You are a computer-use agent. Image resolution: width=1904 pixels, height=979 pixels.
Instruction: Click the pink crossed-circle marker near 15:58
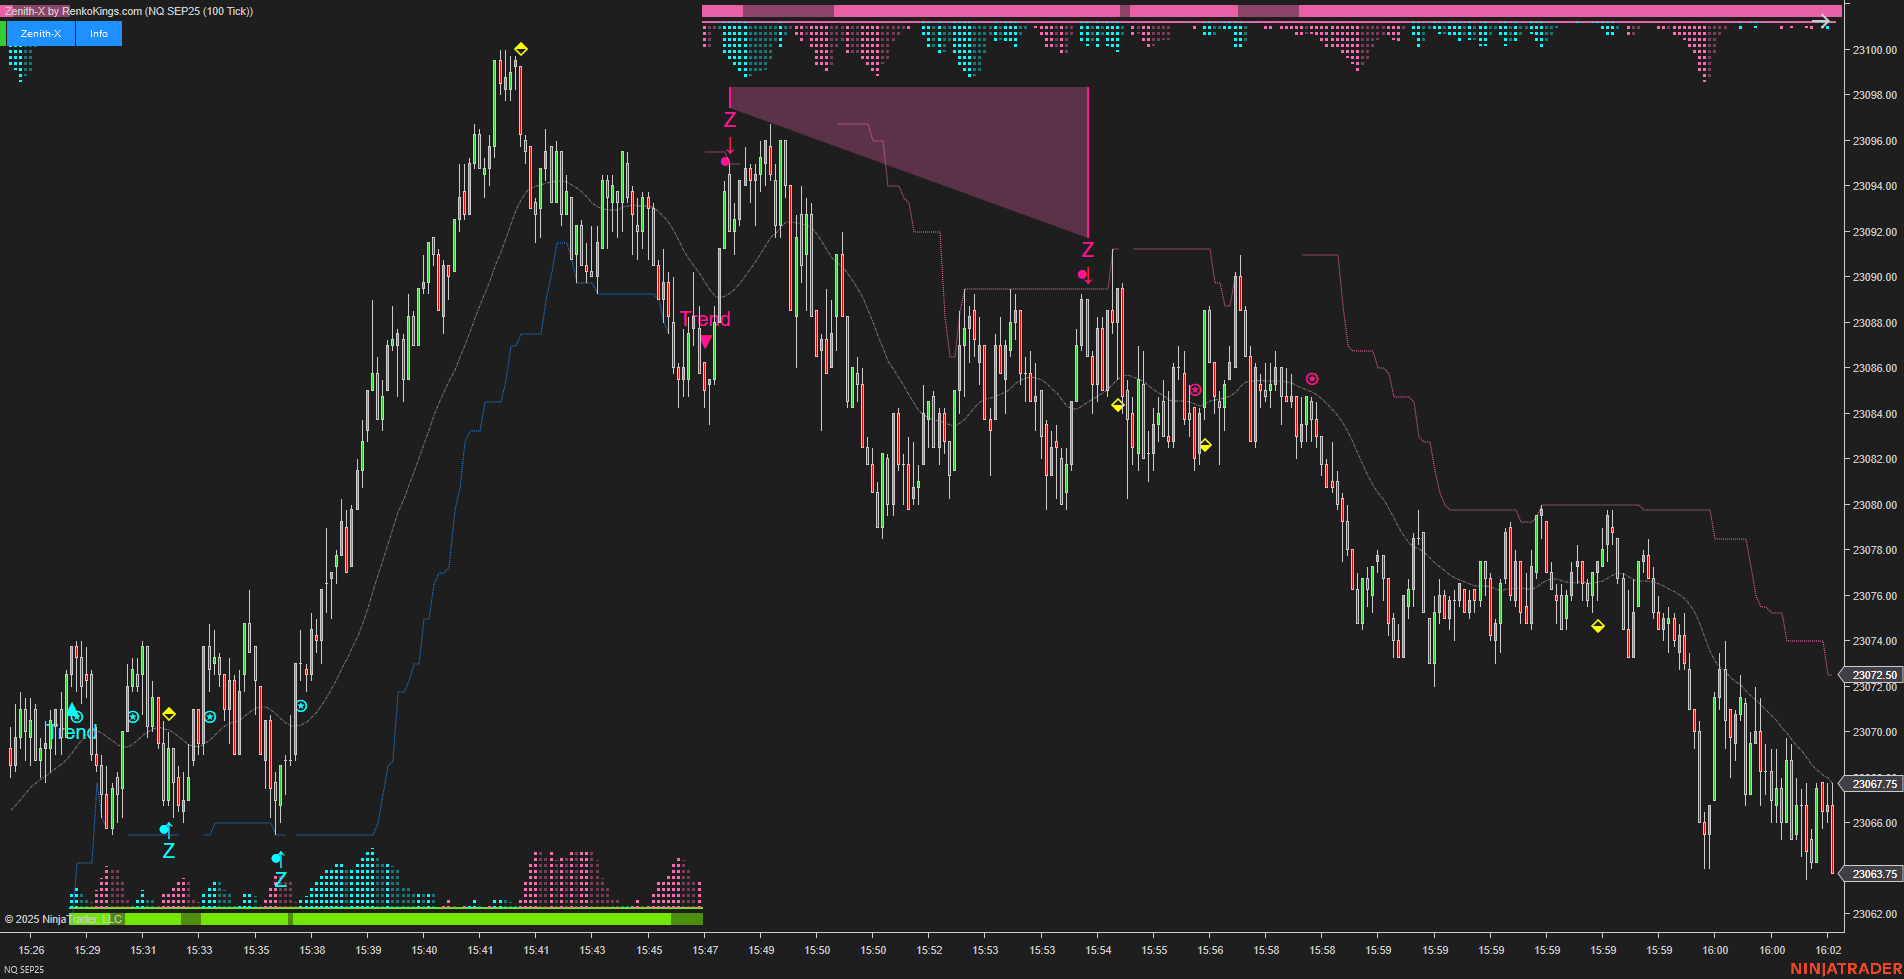[1311, 378]
